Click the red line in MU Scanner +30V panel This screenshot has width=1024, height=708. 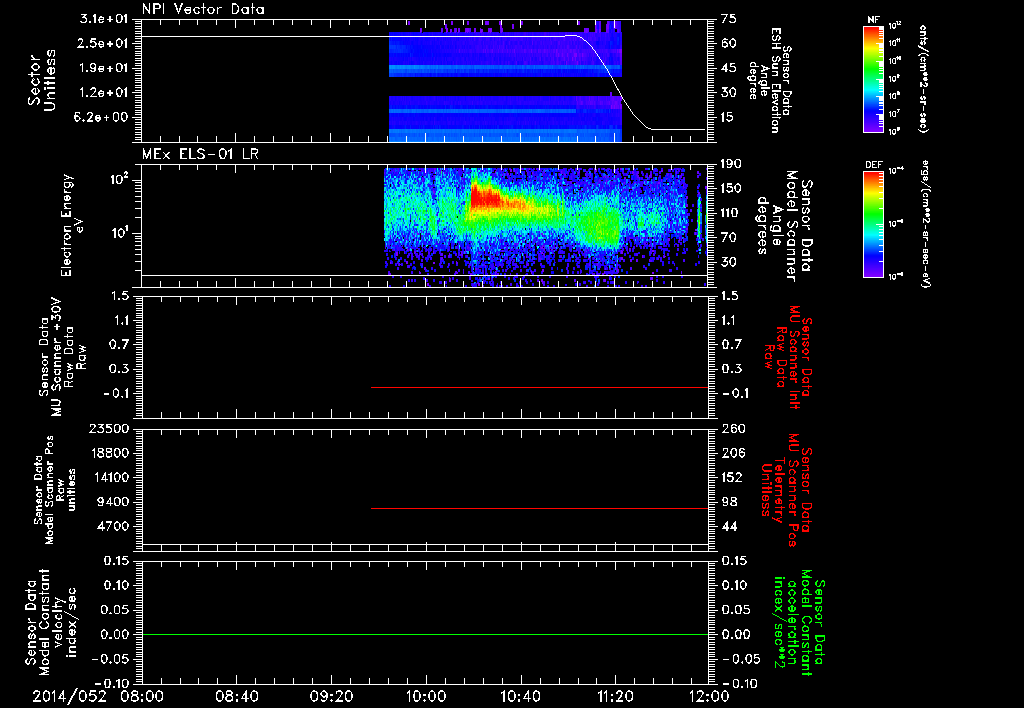click(x=539, y=387)
